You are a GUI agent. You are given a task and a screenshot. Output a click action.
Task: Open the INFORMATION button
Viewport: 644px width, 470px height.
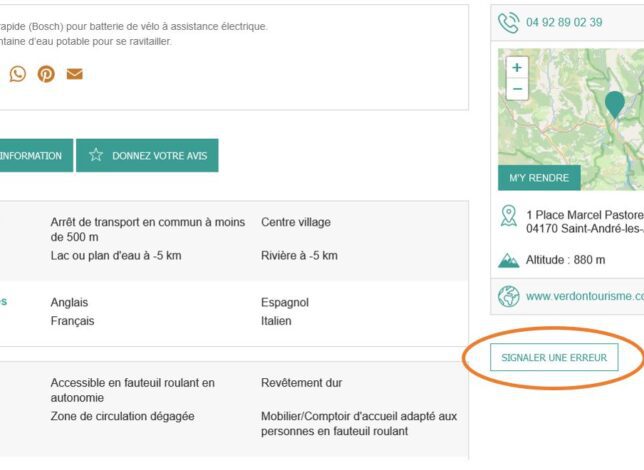pyautogui.click(x=32, y=156)
